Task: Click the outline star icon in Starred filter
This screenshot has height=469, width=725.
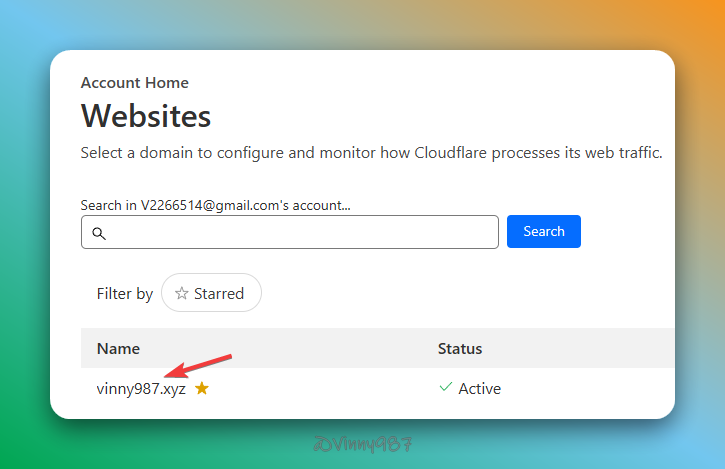Action: [181, 293]
